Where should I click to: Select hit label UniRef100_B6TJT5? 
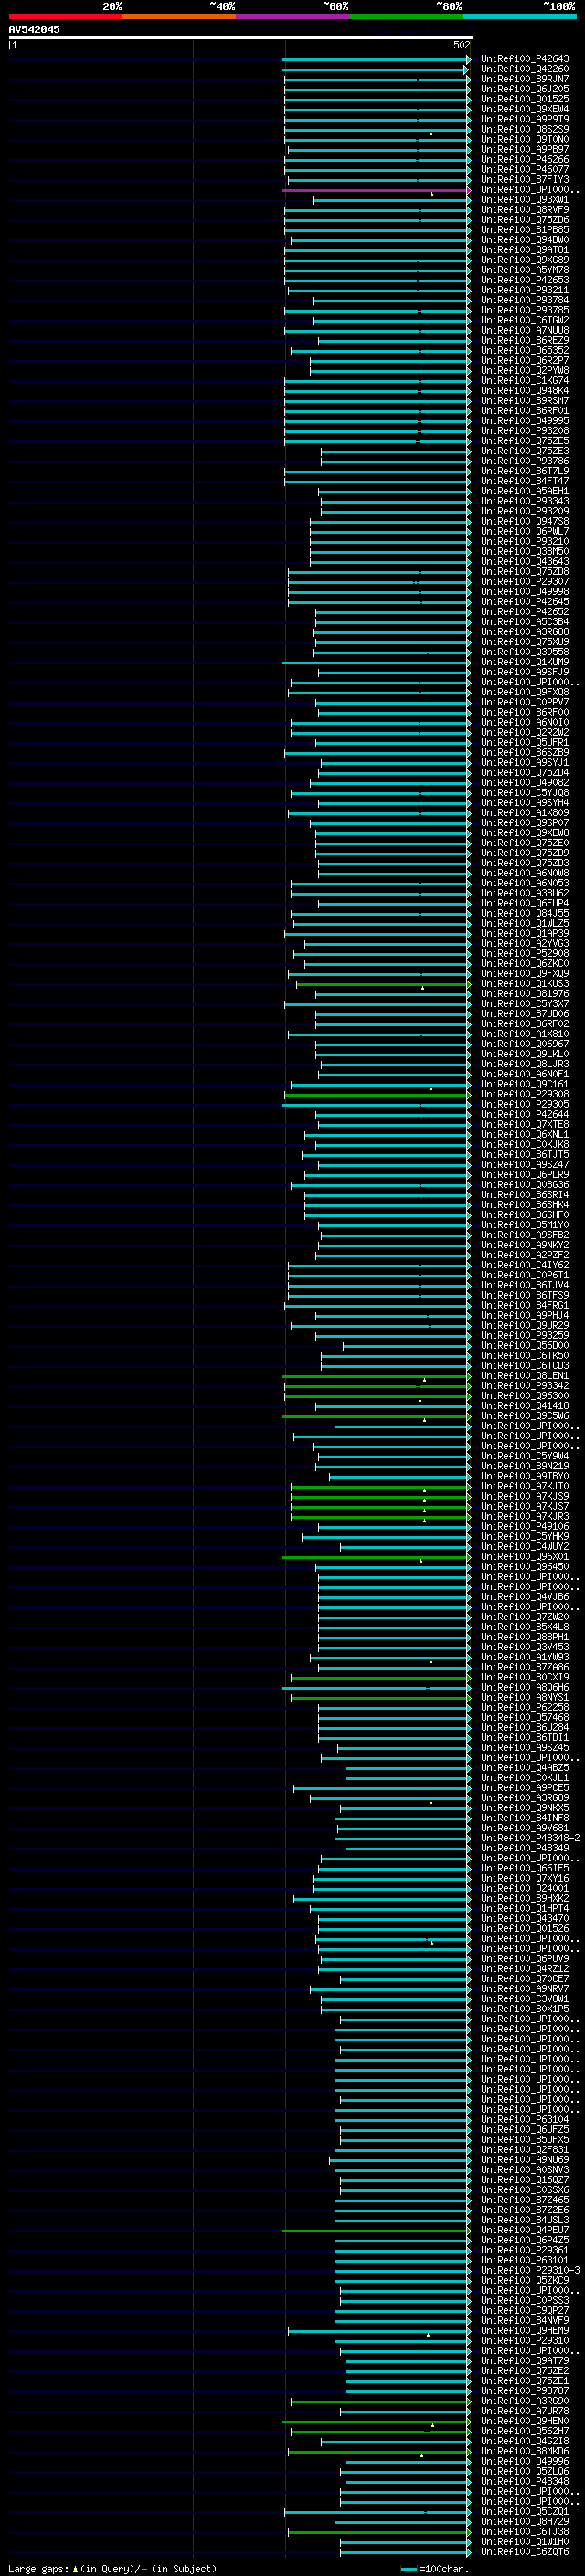tap(525, 1154)
